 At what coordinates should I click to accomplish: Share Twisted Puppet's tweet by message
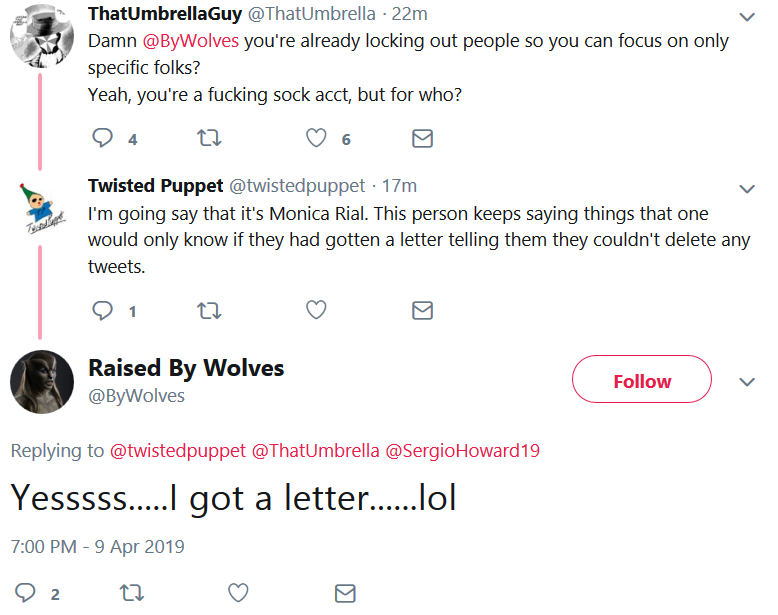(x=422, y=311)
